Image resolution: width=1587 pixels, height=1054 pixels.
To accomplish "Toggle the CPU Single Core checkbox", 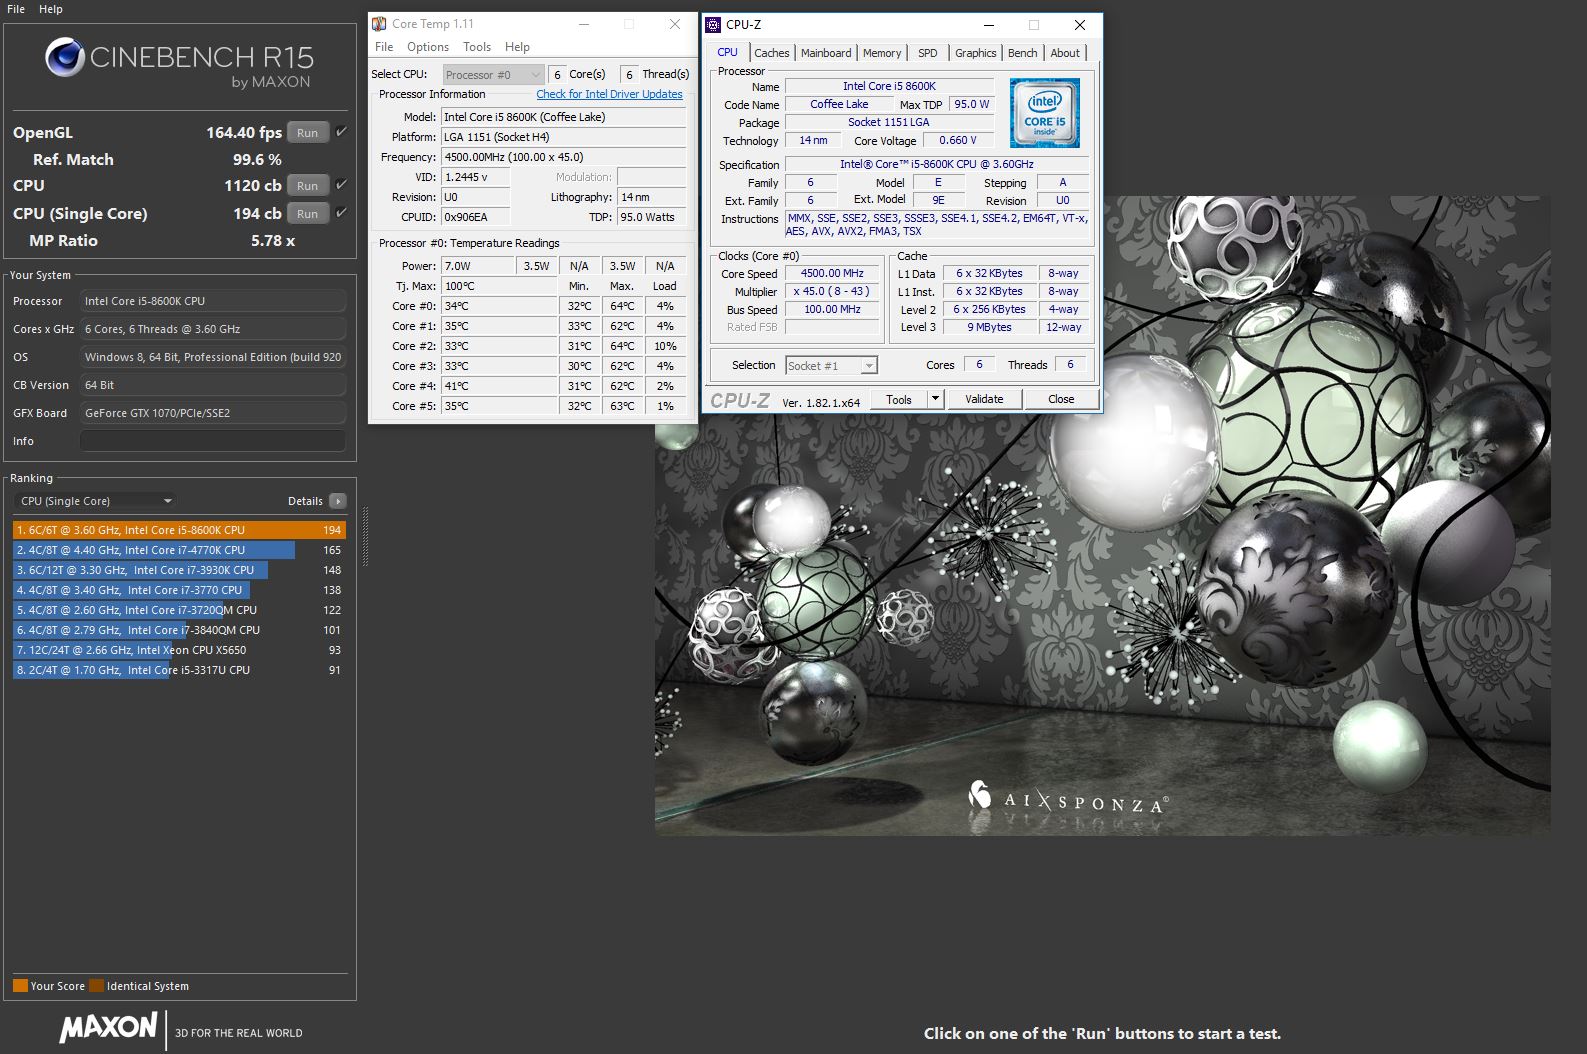I will pyautogui.click(x=341, y=213).
